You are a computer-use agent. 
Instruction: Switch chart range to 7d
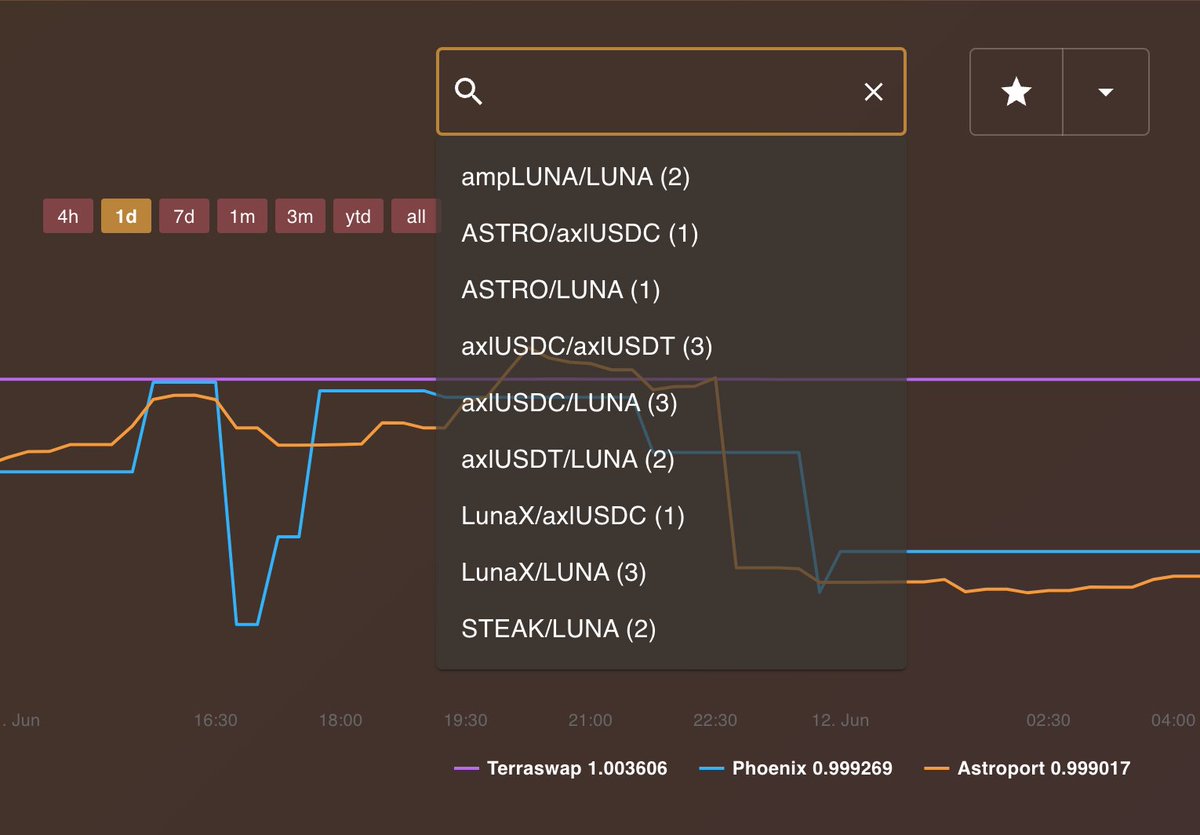pyautogui.click(x=184, y=217)
